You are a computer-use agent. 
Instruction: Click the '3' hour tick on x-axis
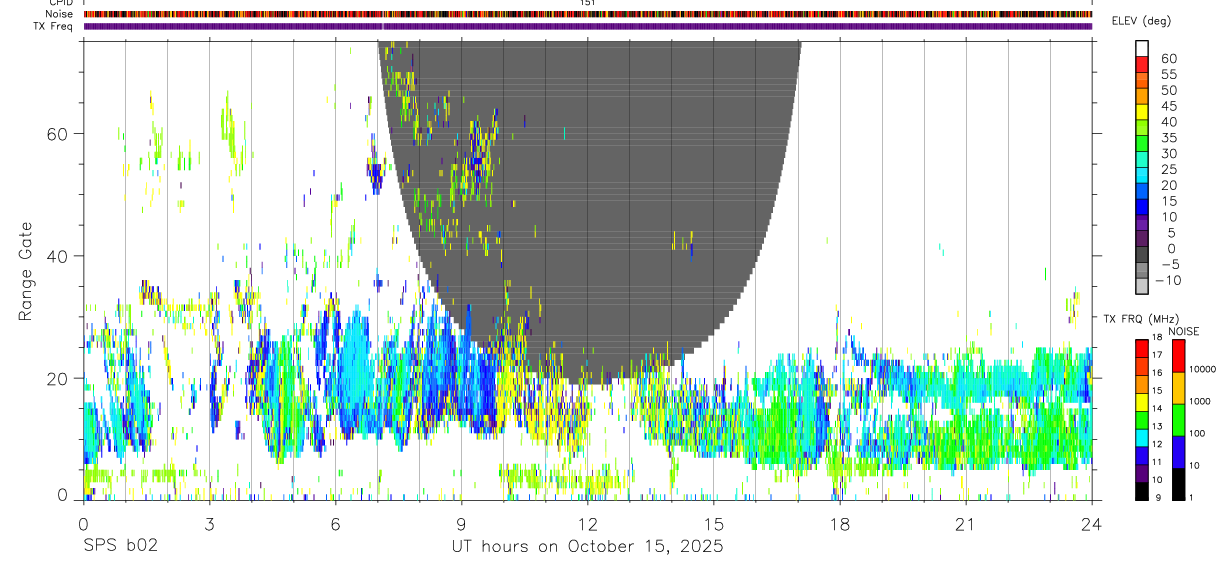[209, 524]
